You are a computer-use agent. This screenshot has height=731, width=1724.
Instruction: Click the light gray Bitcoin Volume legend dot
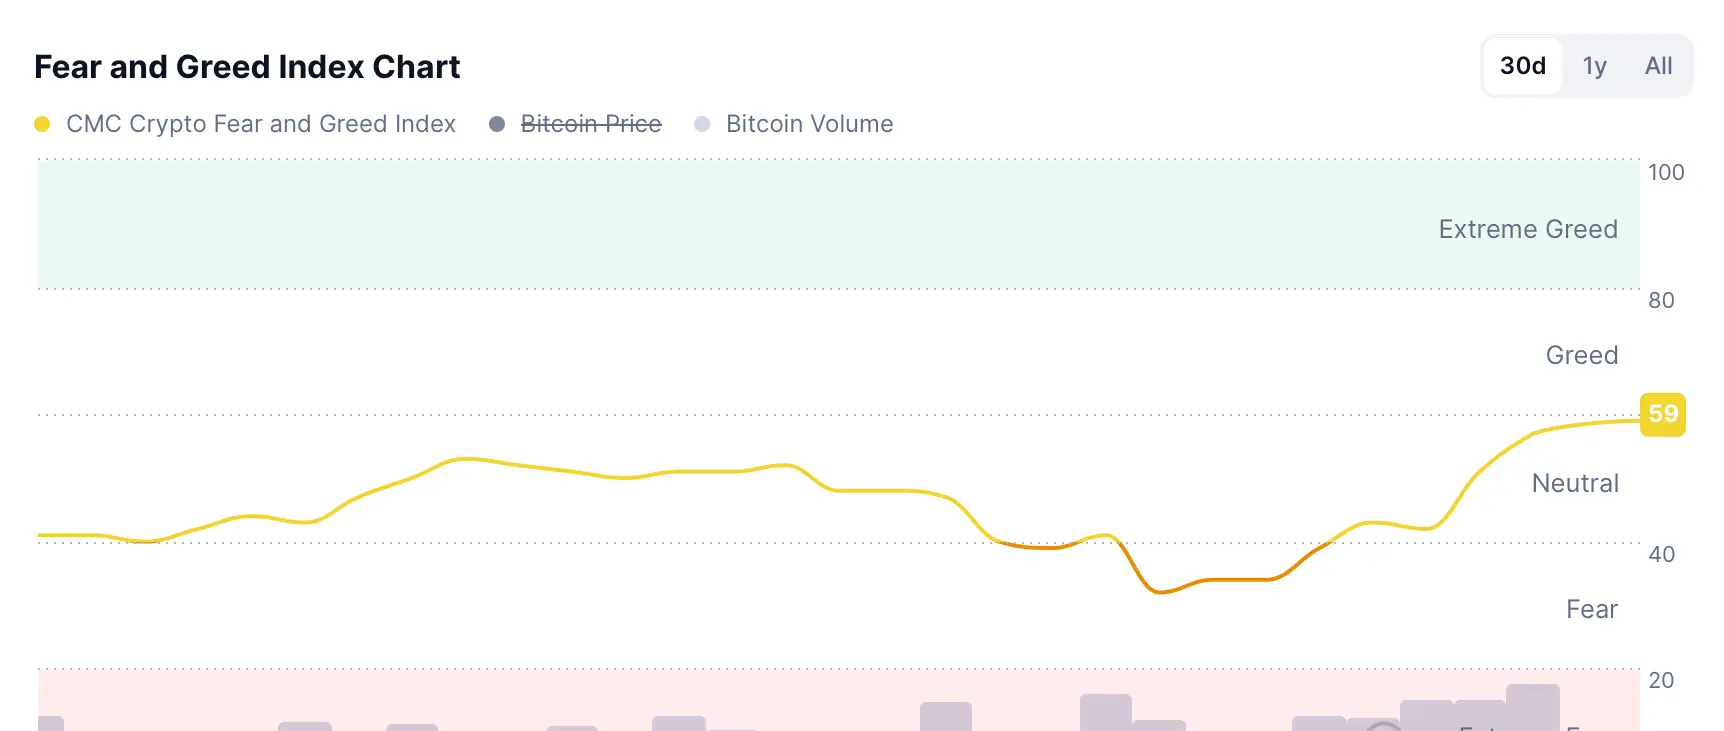[x=702, y=124]
